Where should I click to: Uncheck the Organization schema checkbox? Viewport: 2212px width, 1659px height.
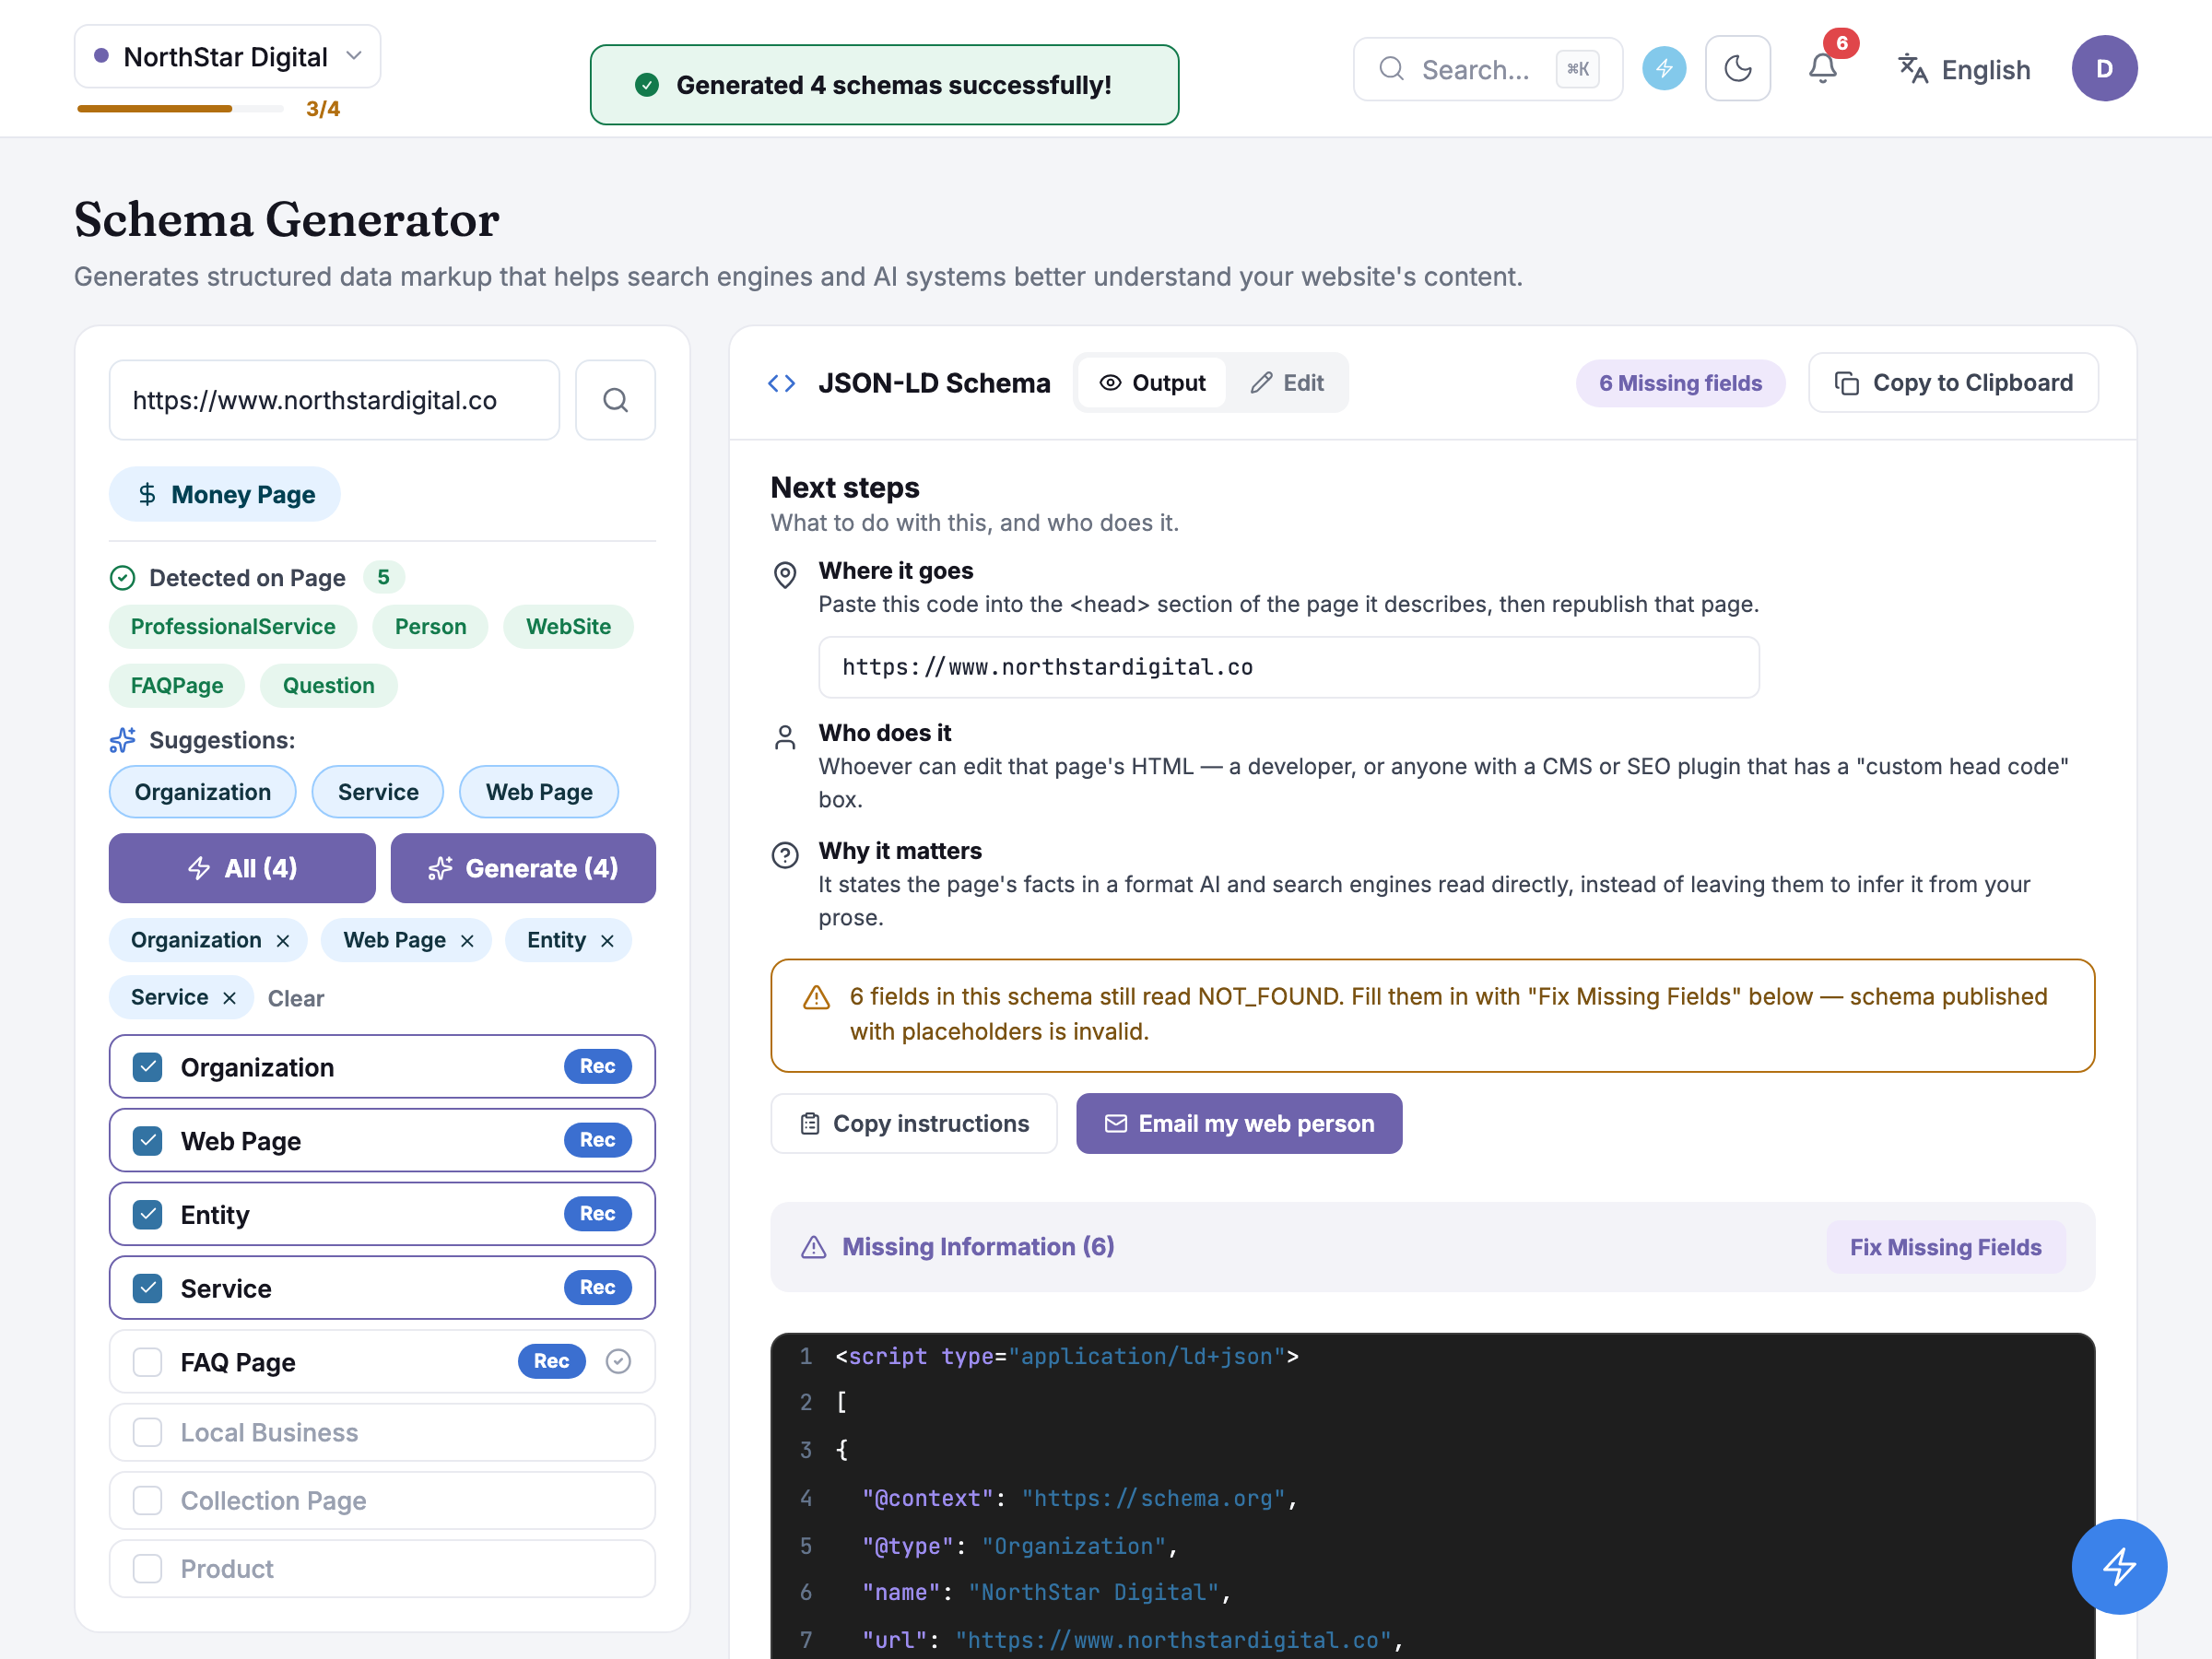click(x=148, y=1067)
